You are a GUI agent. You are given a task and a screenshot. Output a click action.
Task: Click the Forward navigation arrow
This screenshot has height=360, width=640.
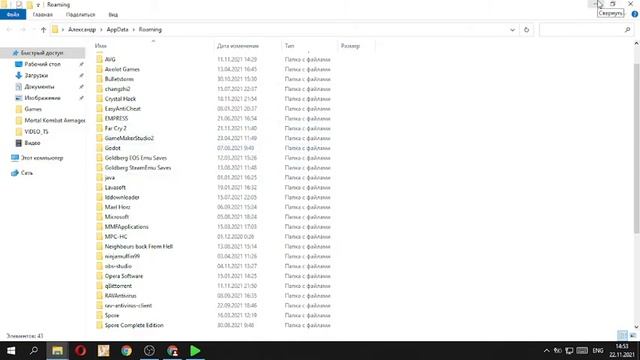tap(23, 29)
